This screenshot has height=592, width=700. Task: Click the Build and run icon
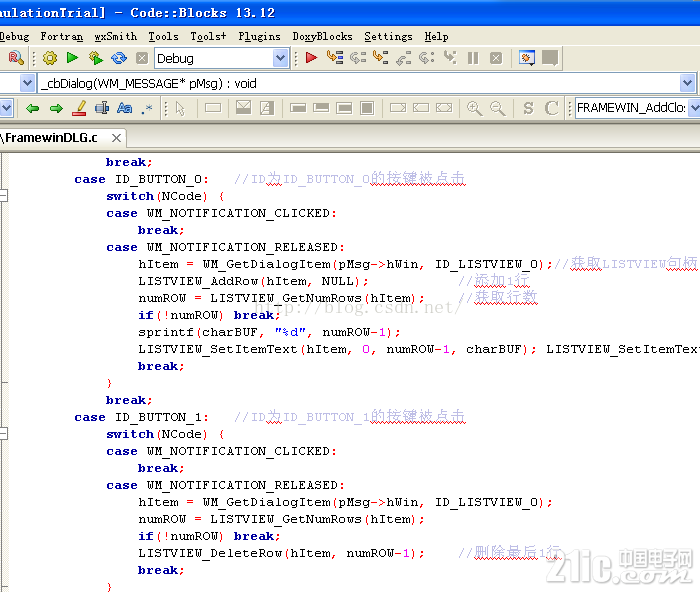point(96,58)
